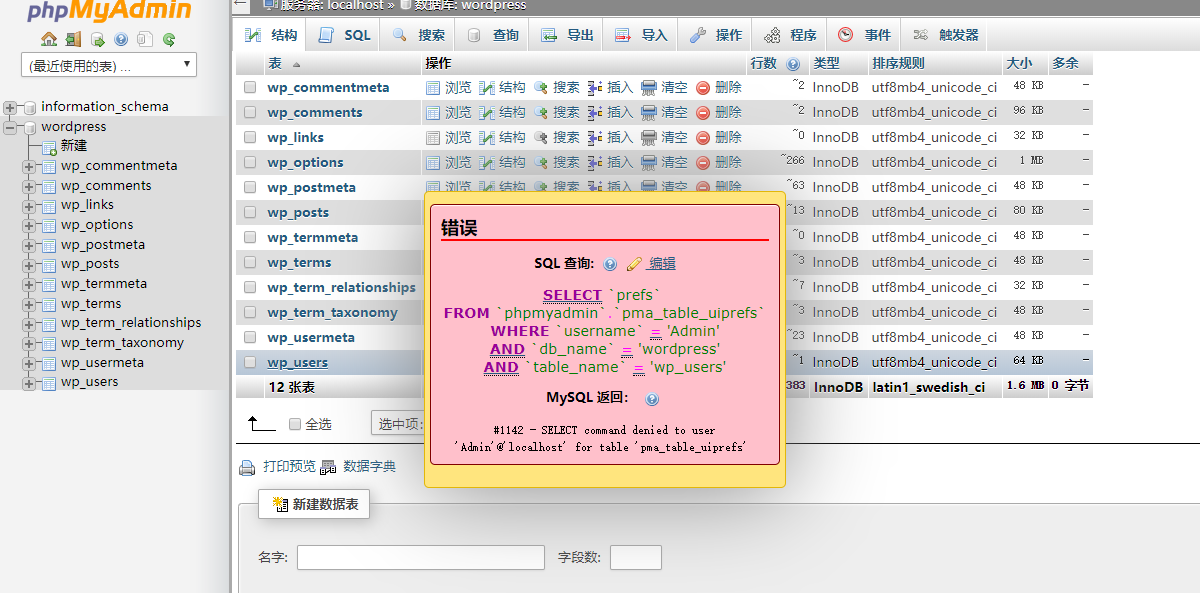The image size is (1200, 593).
Task: Sort by the 大小 column header
Action: click(x=1019, y=63)
